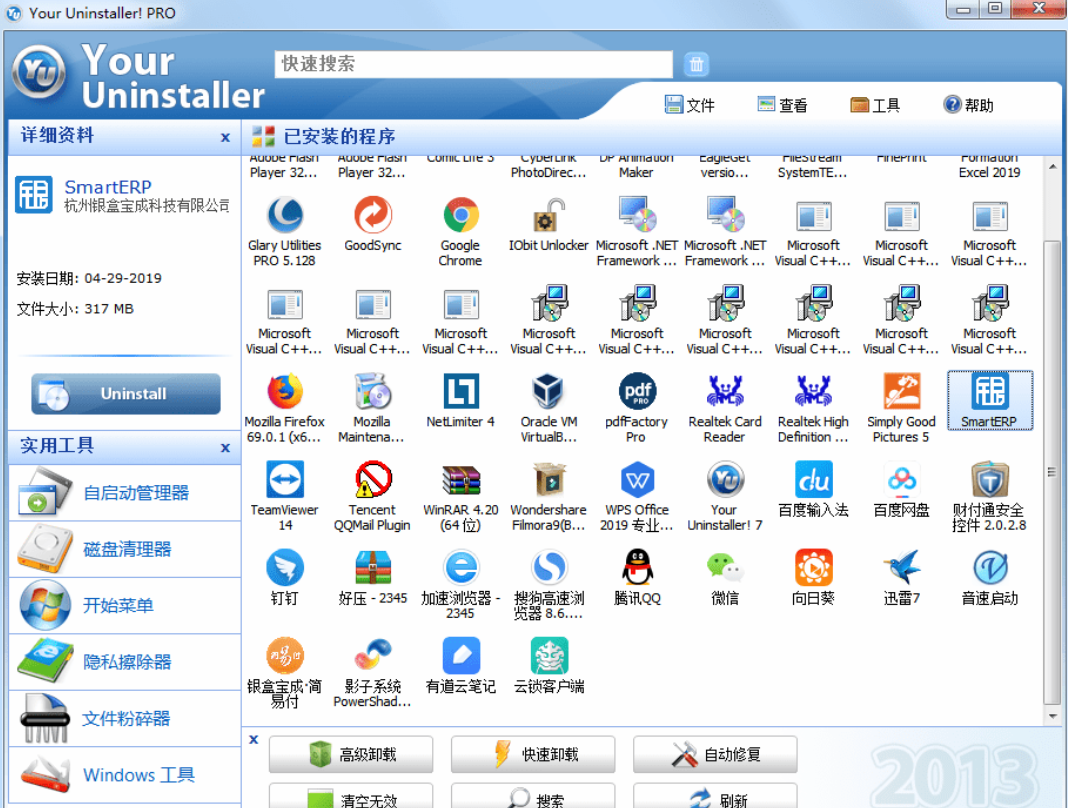Click the 高级卸载 button
This screenshot has width=1068, height=808.
(351, 754)
